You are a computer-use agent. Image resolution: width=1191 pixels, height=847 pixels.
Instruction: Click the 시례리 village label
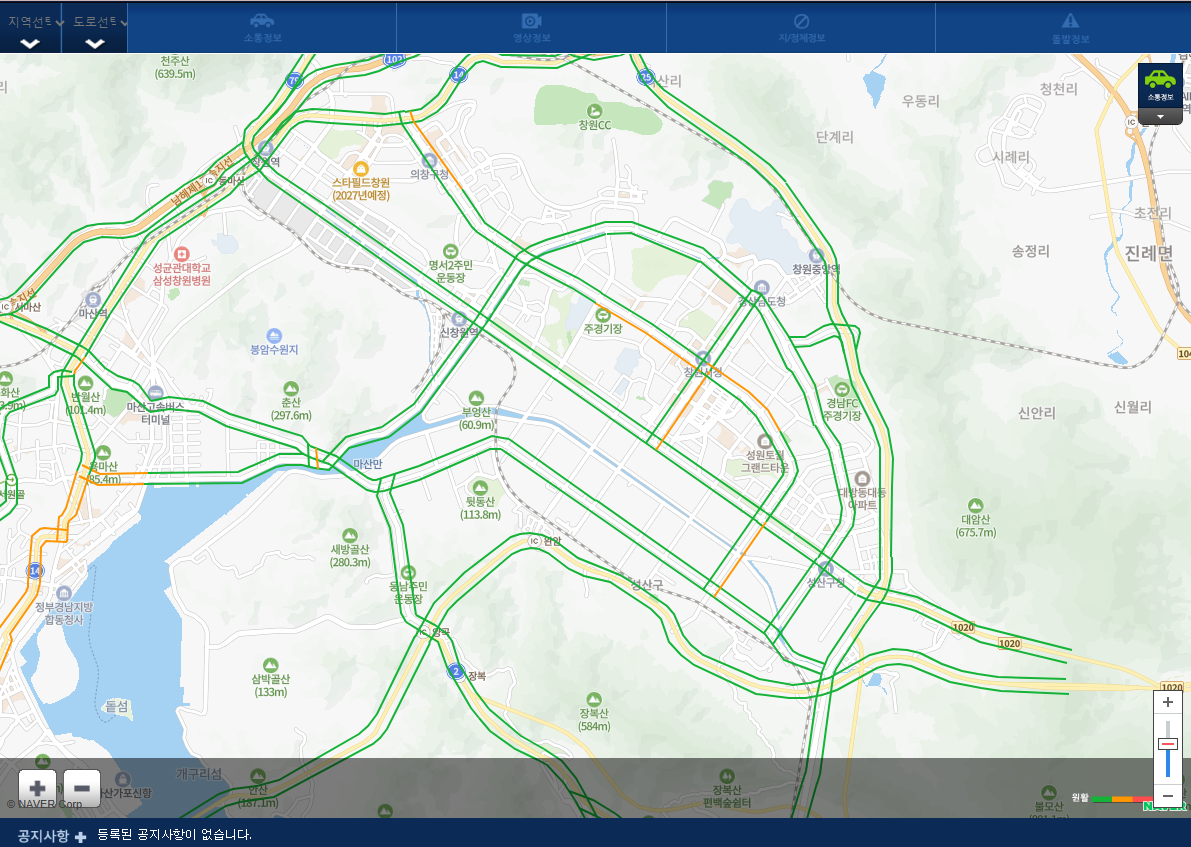coord(1011,157)
